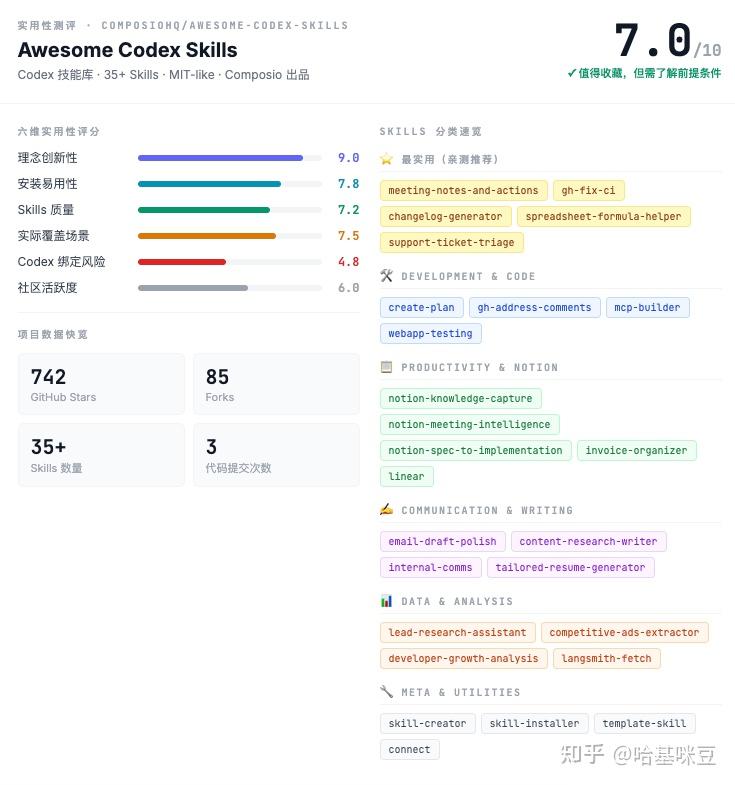
Task: Select the developer-growth-analysis tag
Action: click(463, 659)
